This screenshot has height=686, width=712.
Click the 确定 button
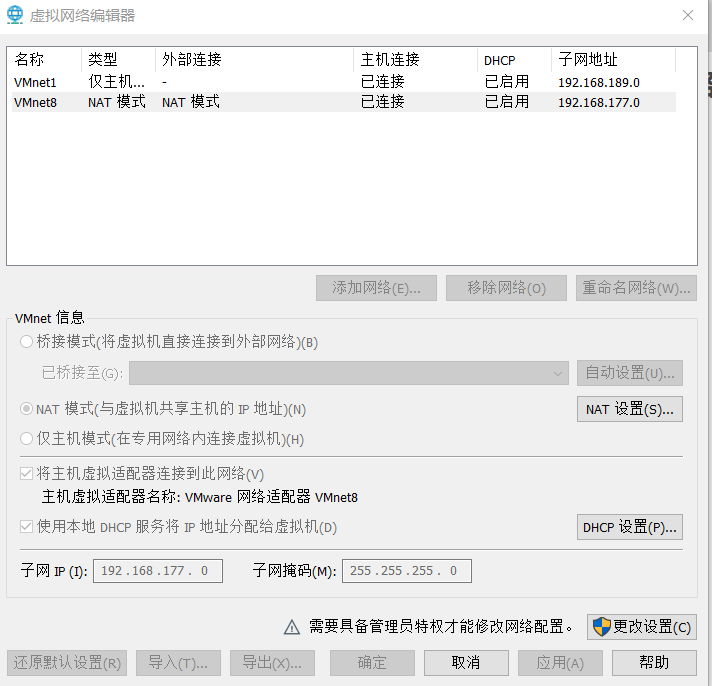coord(372,663)
